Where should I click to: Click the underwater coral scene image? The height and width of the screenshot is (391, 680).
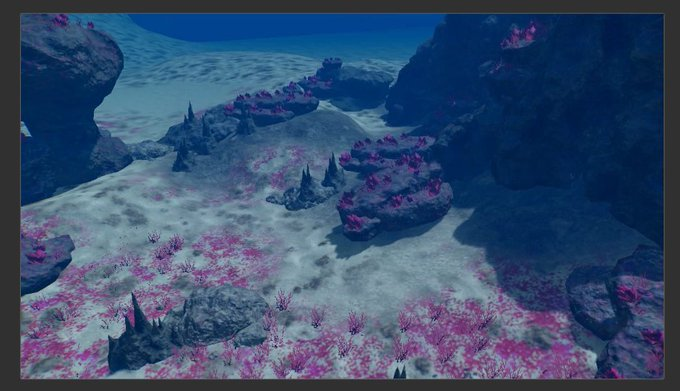pos(342,196)
